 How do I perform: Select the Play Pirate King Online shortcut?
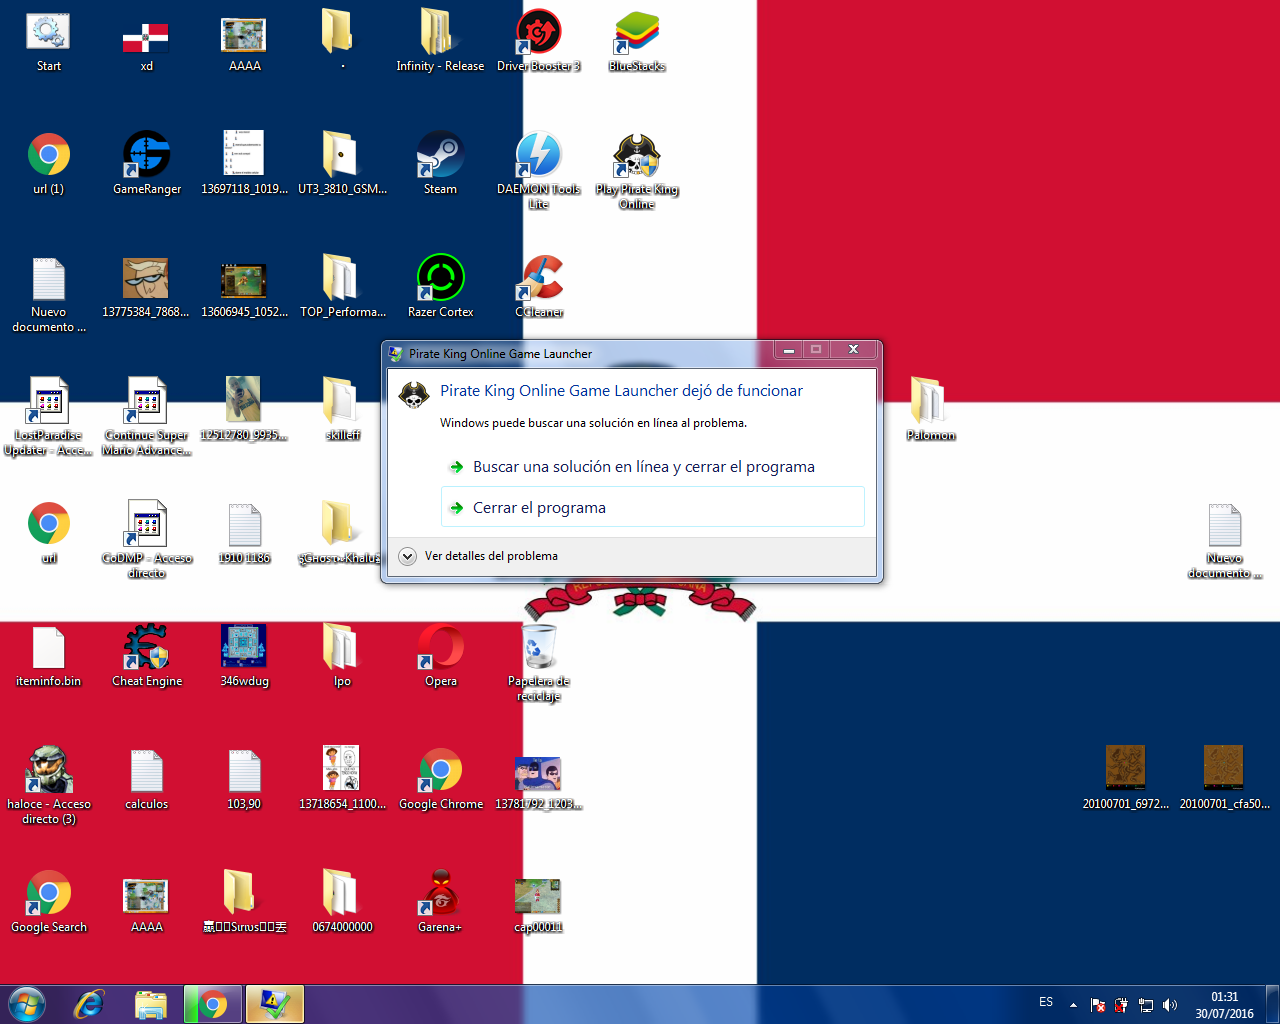[637, 171]
